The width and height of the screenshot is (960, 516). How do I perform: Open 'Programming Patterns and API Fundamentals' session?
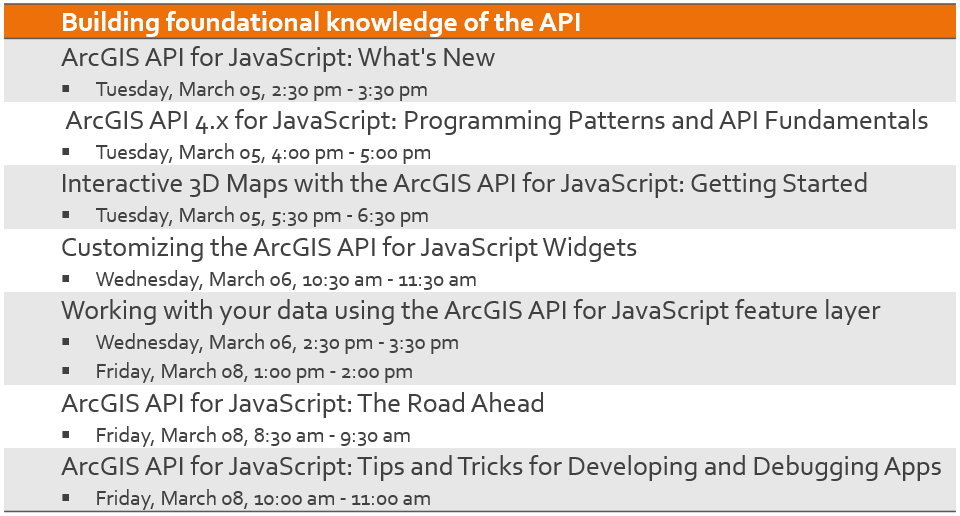pos(497,121)
